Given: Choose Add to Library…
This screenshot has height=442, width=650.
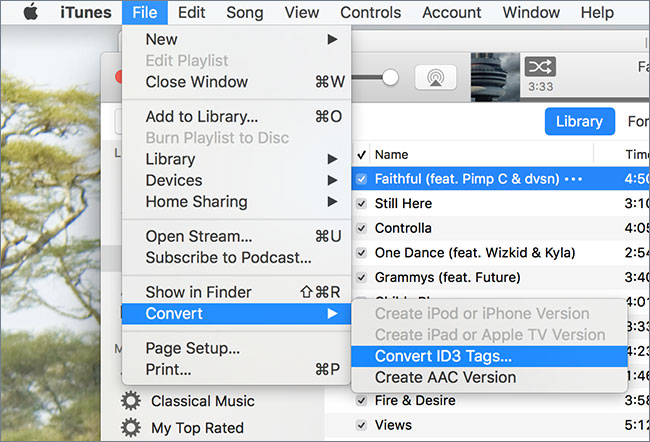Looking at the screenshot, I should coord(236,117).
